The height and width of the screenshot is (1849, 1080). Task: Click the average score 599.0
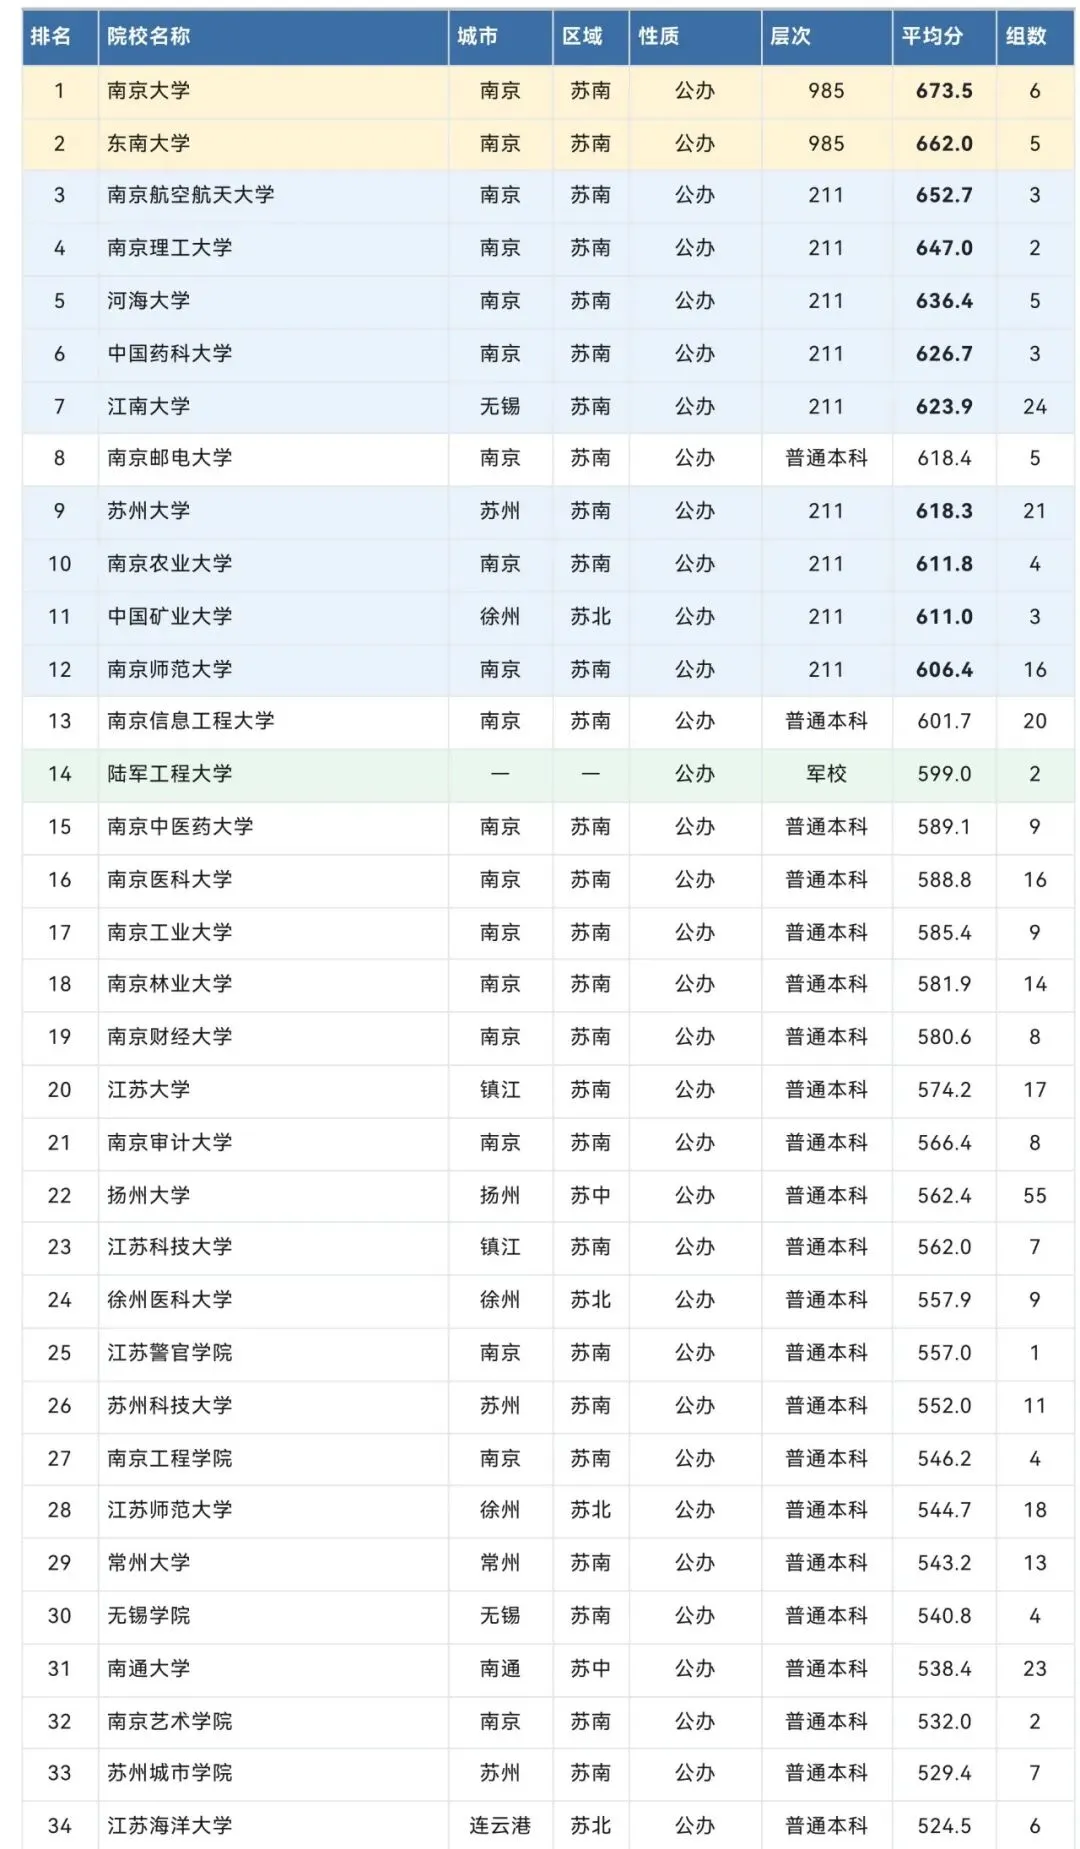point(944,775)
